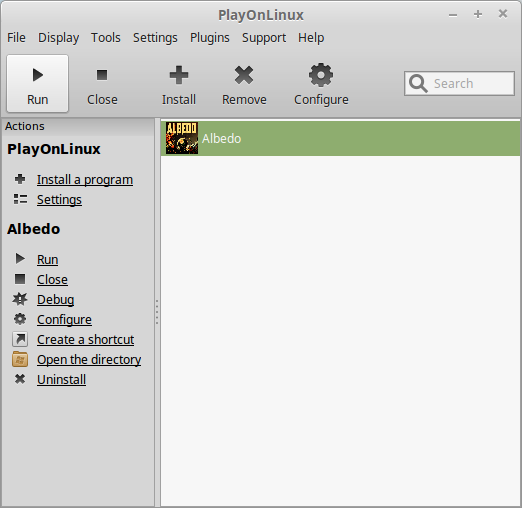This screenshot has width=522, height=508.
Task: Maximize the PlayOnLinux window
Action: click(478, 14)
